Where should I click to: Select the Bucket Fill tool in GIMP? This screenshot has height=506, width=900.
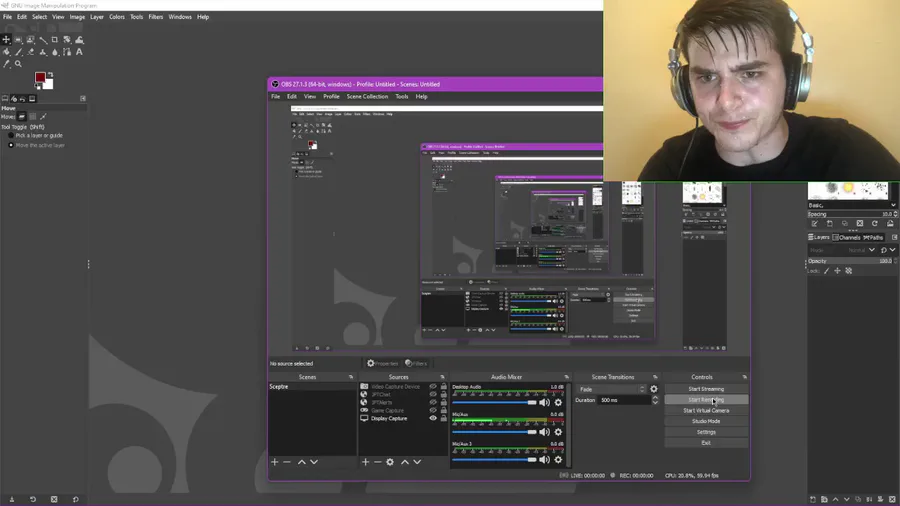6,52
